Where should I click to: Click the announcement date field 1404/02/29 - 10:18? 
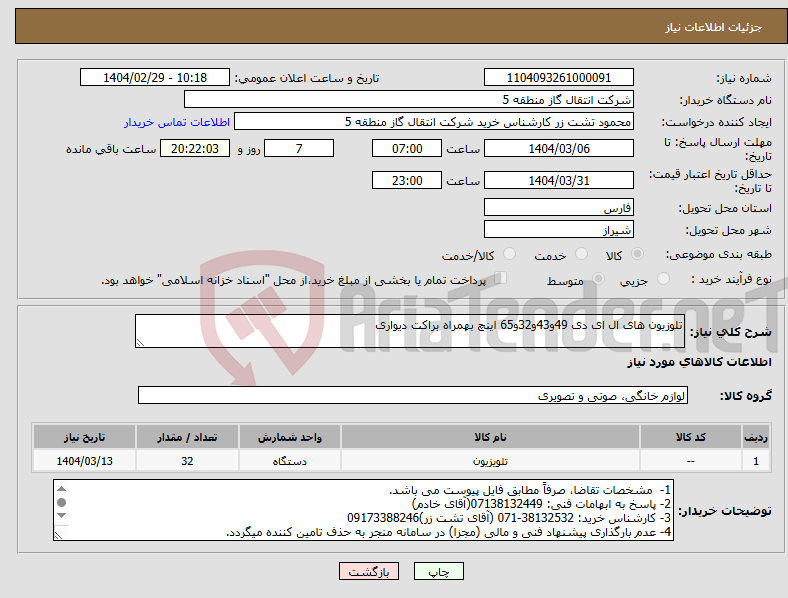point(155,77)
